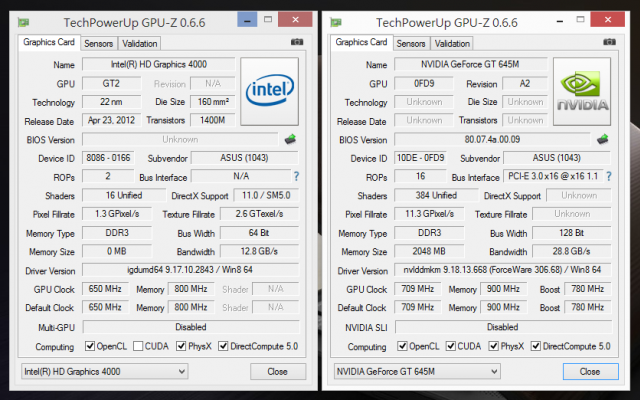Viewport: 640px width, 400px height.
Task: Click the Intel driver version igdumd64 9.17.10.2843 field
Action: [191, 270]
